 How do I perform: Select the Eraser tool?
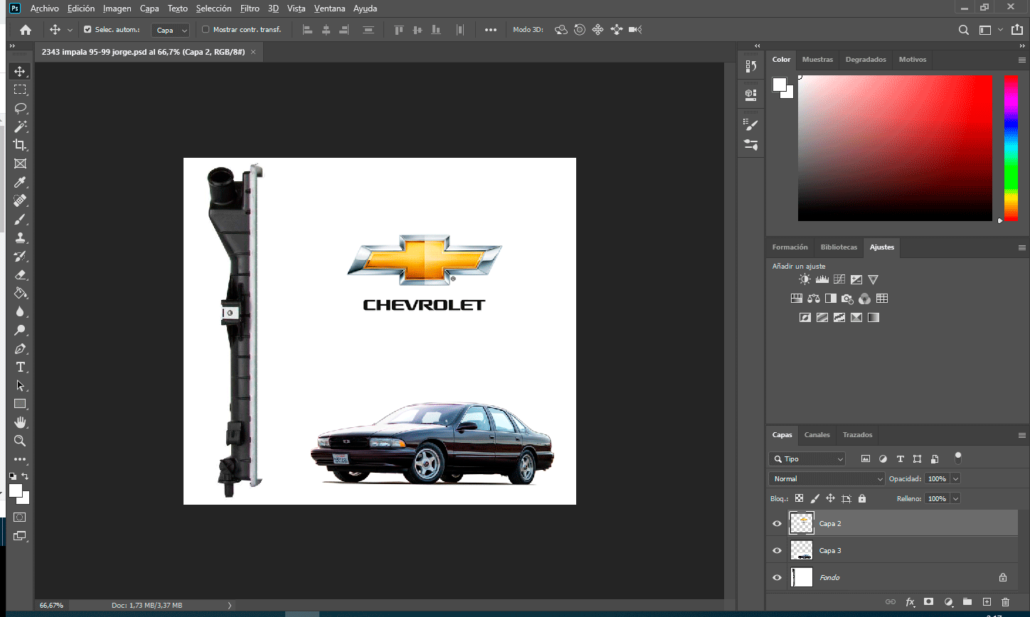[20, 275]
